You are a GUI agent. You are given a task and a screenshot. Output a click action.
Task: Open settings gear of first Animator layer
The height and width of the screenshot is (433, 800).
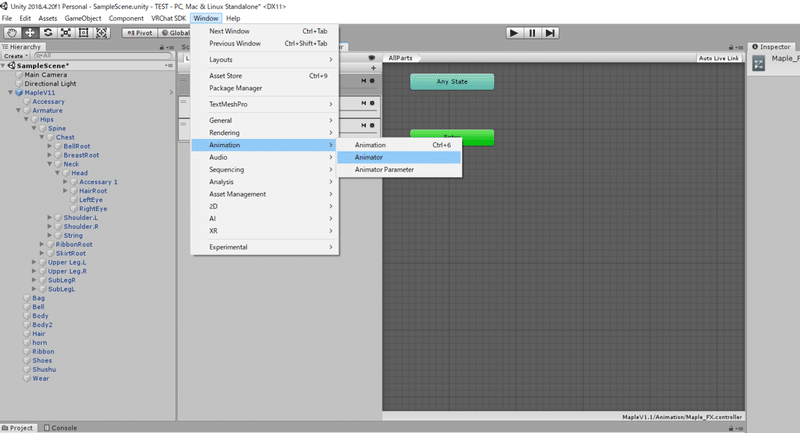coord(372,81)
